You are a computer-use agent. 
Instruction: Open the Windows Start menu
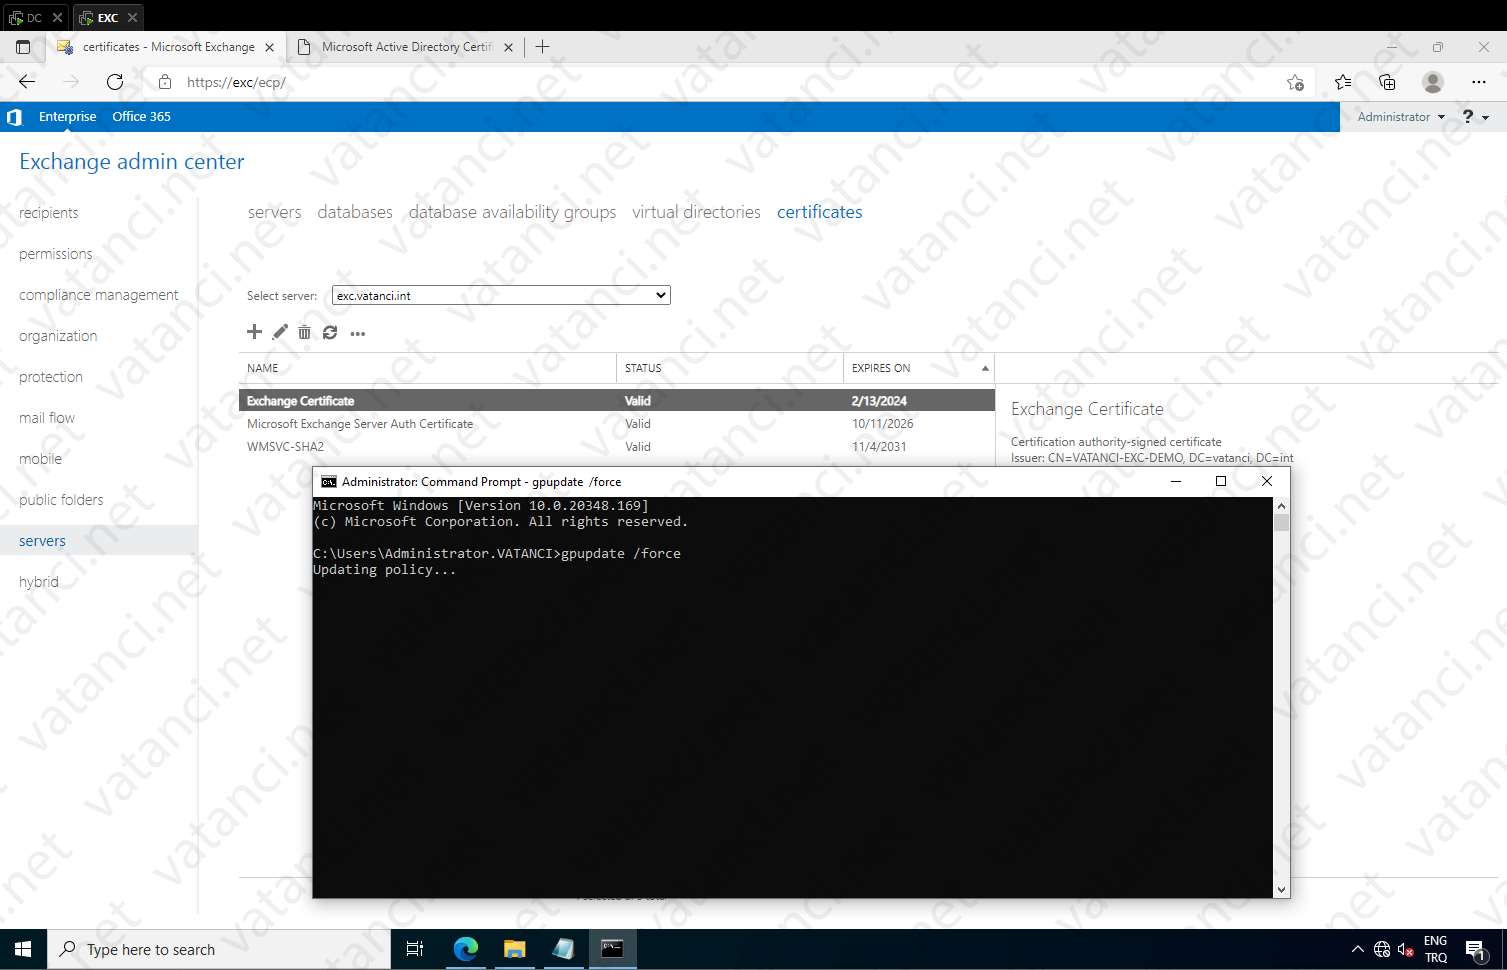23,949
